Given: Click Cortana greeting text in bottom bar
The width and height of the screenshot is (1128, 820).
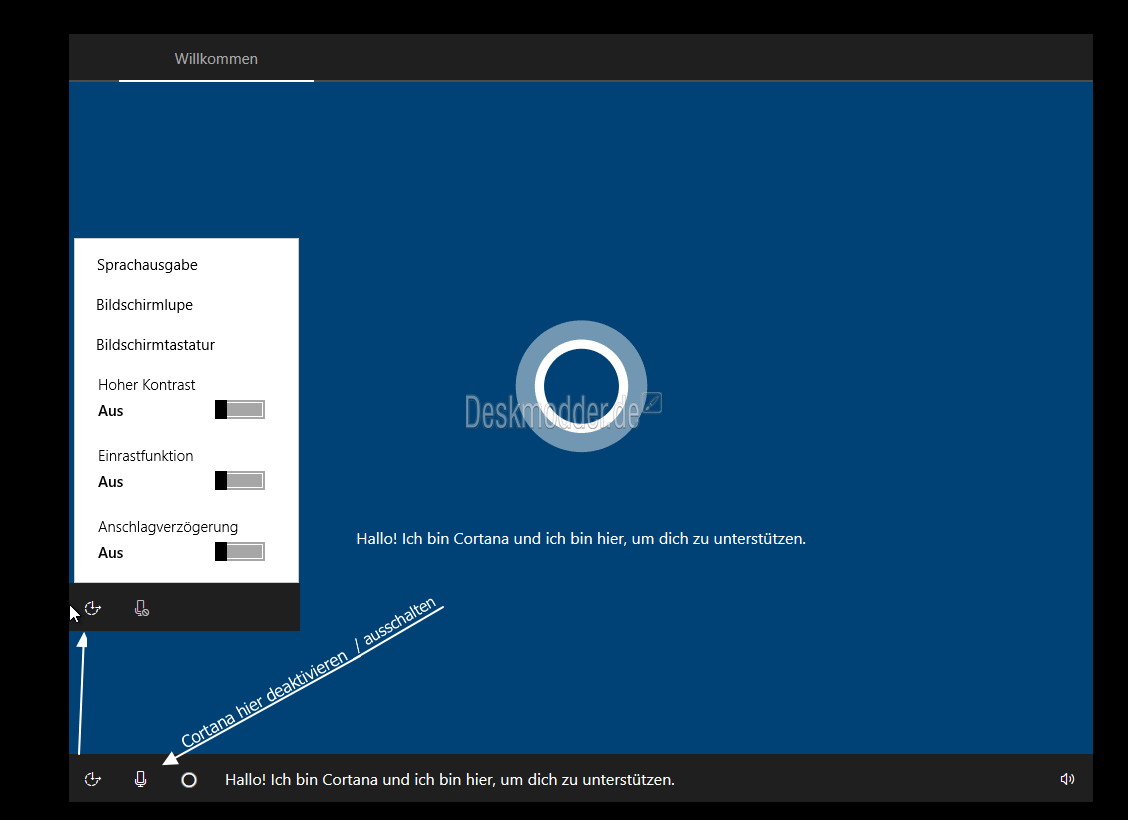Looking at the screenshot, I should tap(450, 780).
